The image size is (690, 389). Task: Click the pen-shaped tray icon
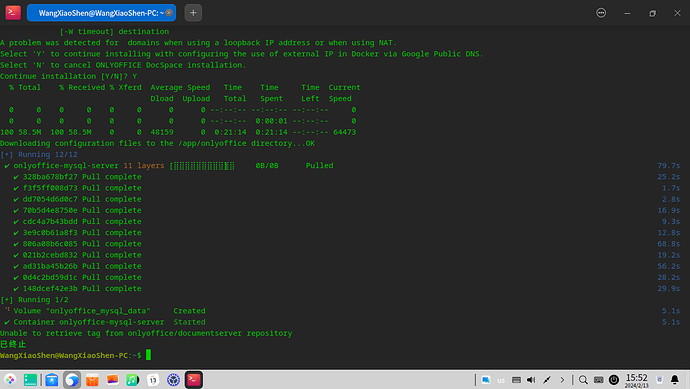point(547,380)
